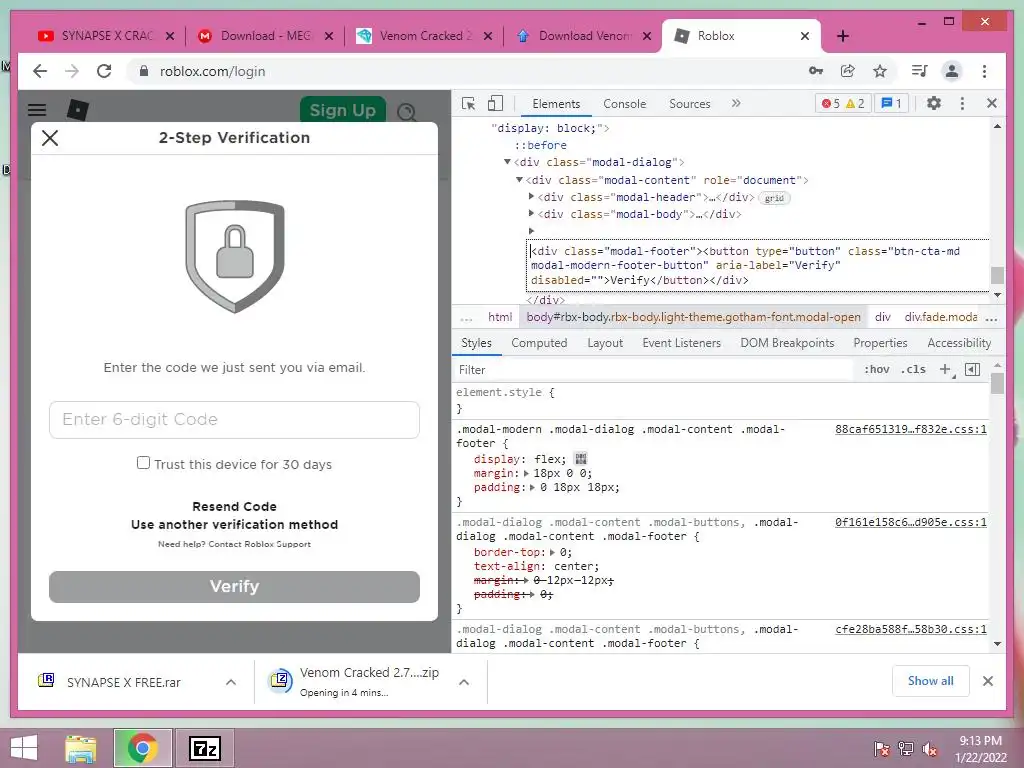Screen dimensions: 1024x768
Task: Open the Contact Roblox Support link
Action: (259, 544)
